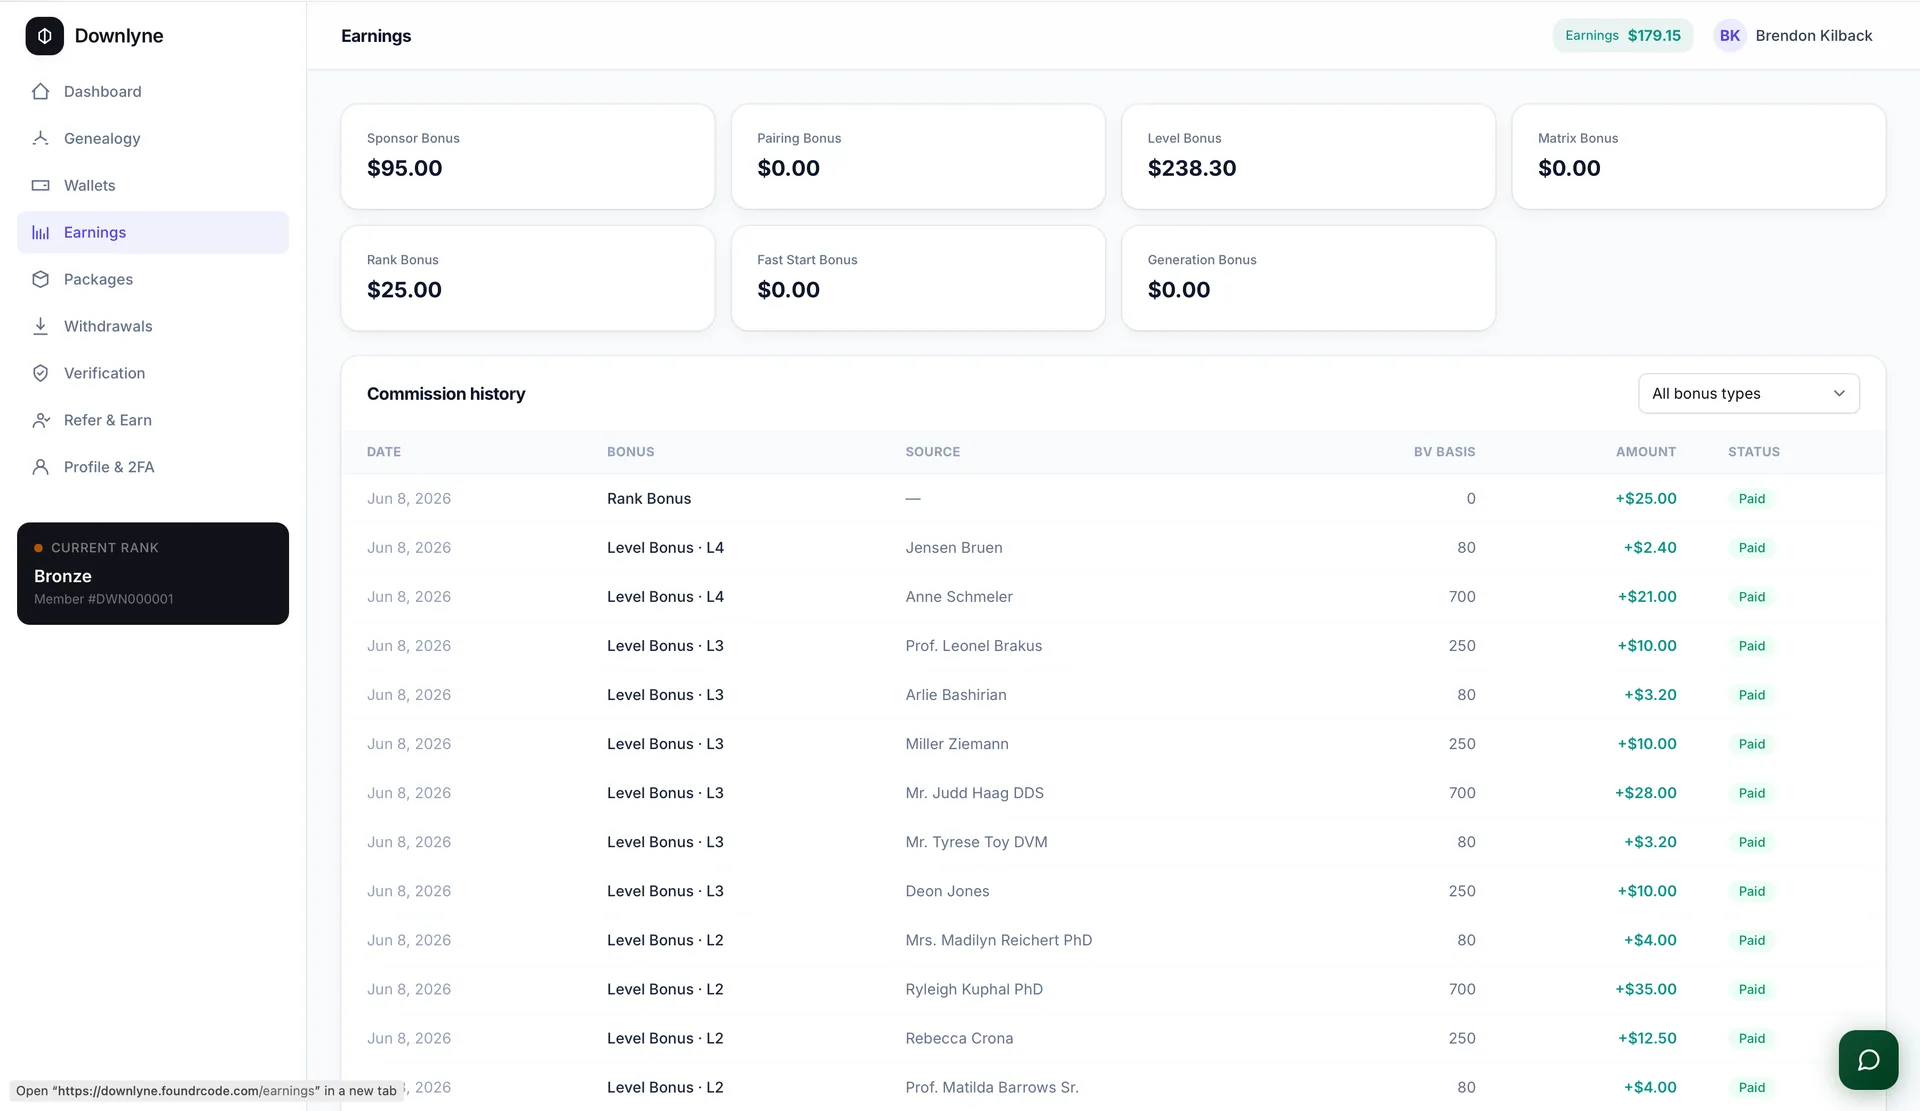Viewport: 1920px width, 1111px height.
Task: Open Refer & Earn page
Action: pos(153,420)
